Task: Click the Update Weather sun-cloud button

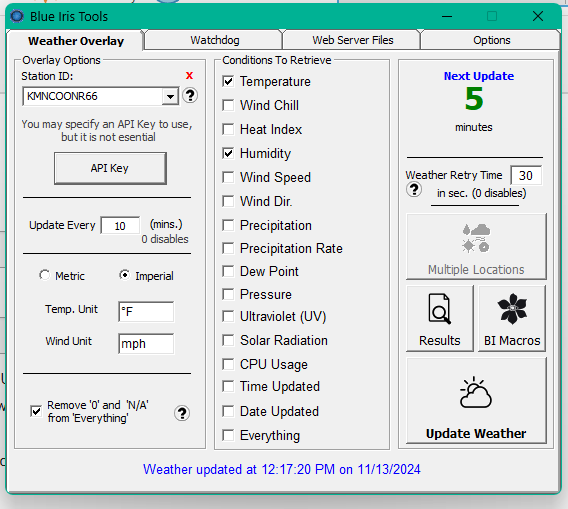Action: [476, 400]
